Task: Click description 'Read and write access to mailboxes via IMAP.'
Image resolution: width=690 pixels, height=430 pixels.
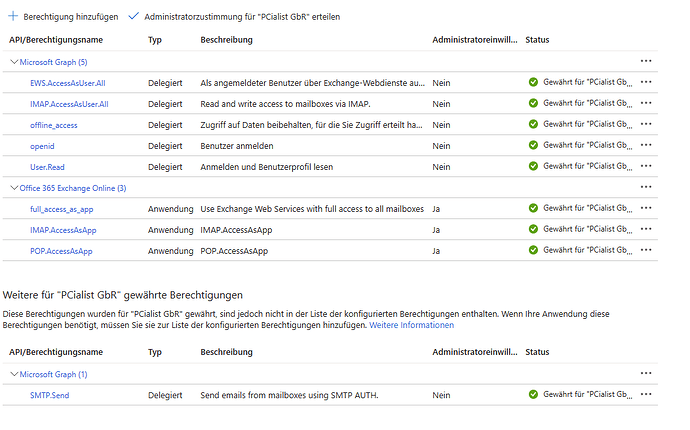Action: tap(286, 104)
